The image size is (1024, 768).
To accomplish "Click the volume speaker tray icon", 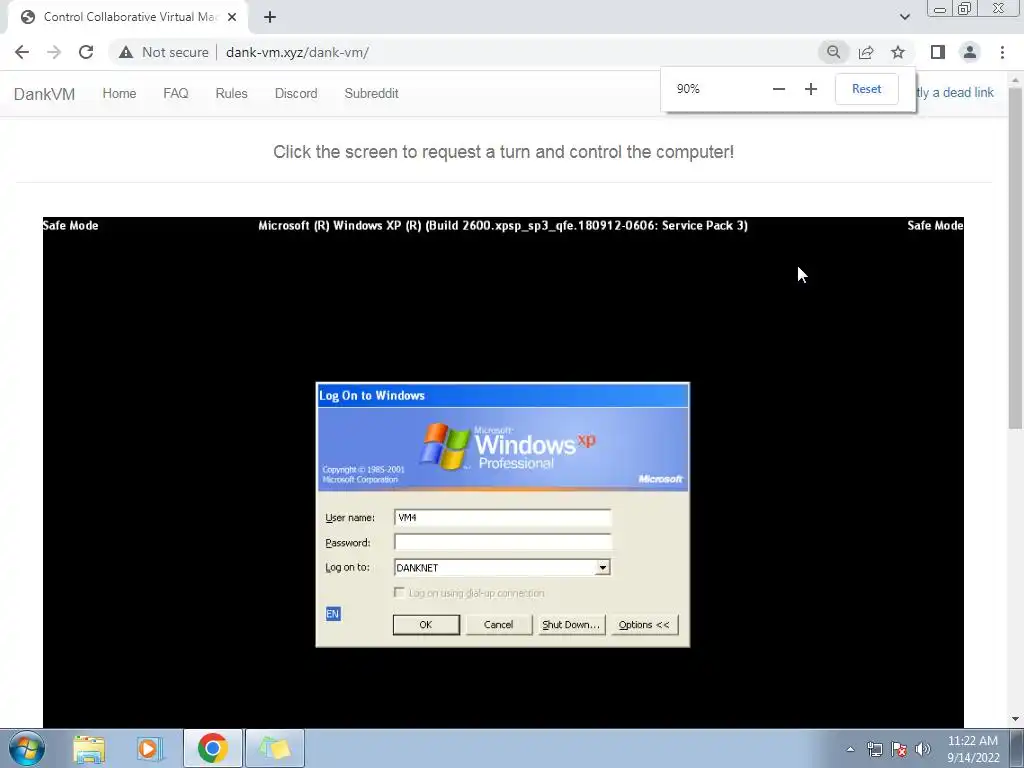I will pos(923,749).
